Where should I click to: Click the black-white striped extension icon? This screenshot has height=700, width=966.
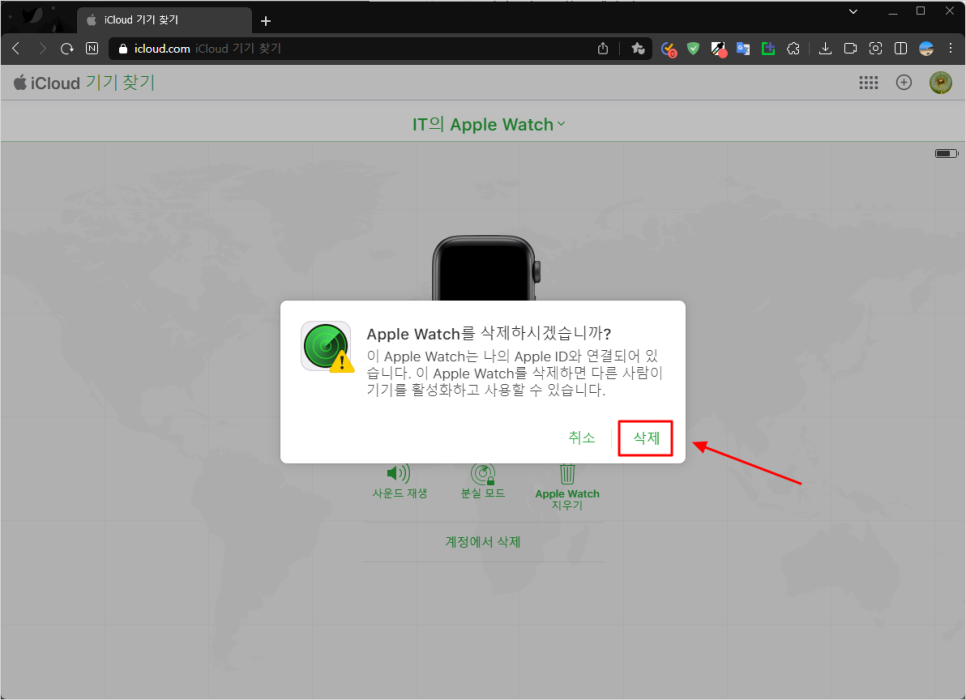click(718, 49)
